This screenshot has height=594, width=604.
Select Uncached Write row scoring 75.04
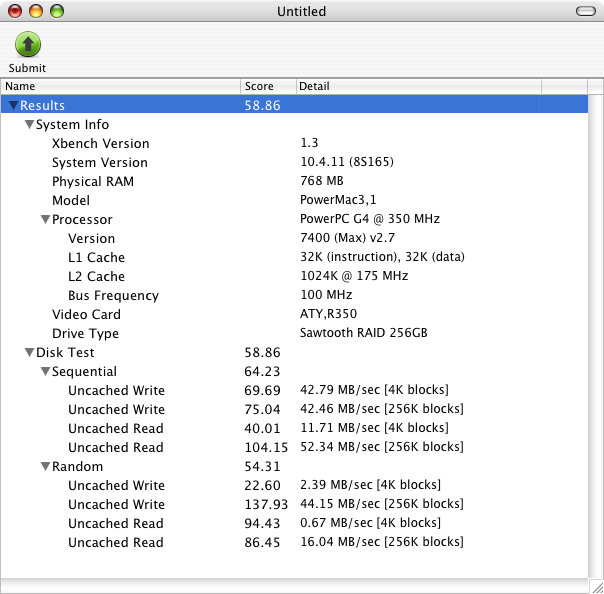pyautogui.click(x=294, y=409)
